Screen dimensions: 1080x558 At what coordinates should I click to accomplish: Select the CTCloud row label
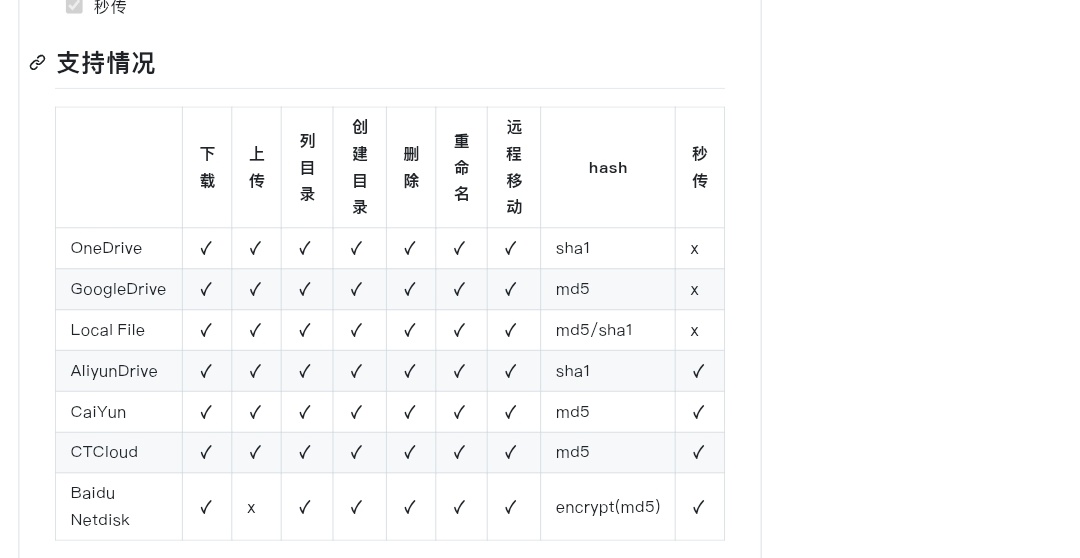tap(104, 452)
